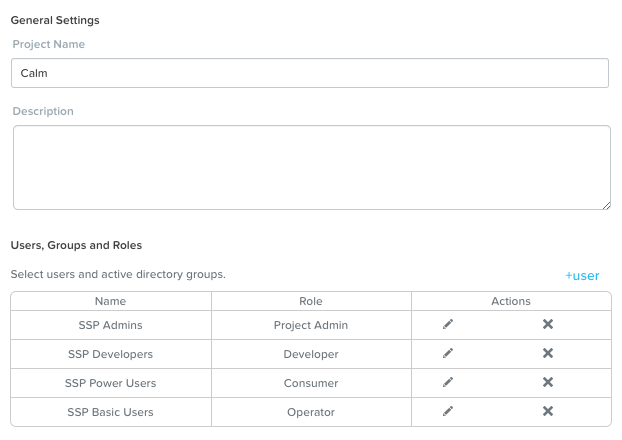Click the Operator role cell
The width and height of the screenshot is (622, 440).
(311, 412)
